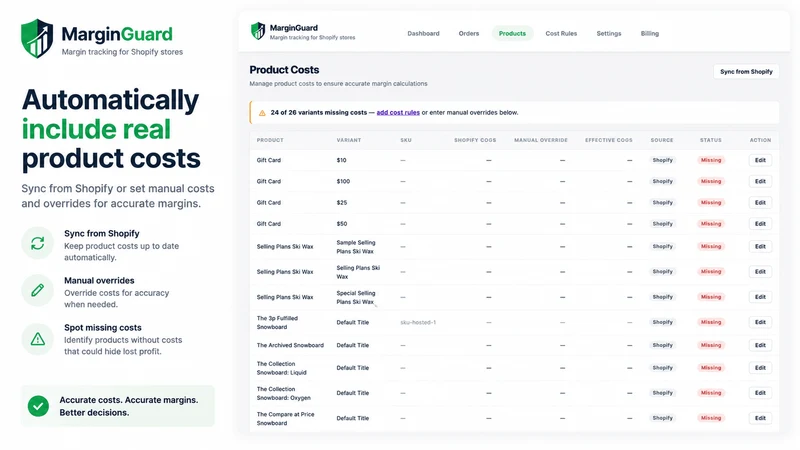Click the warning triangle in the missing costs banner

pyautogui.click(x=262, y=113)
